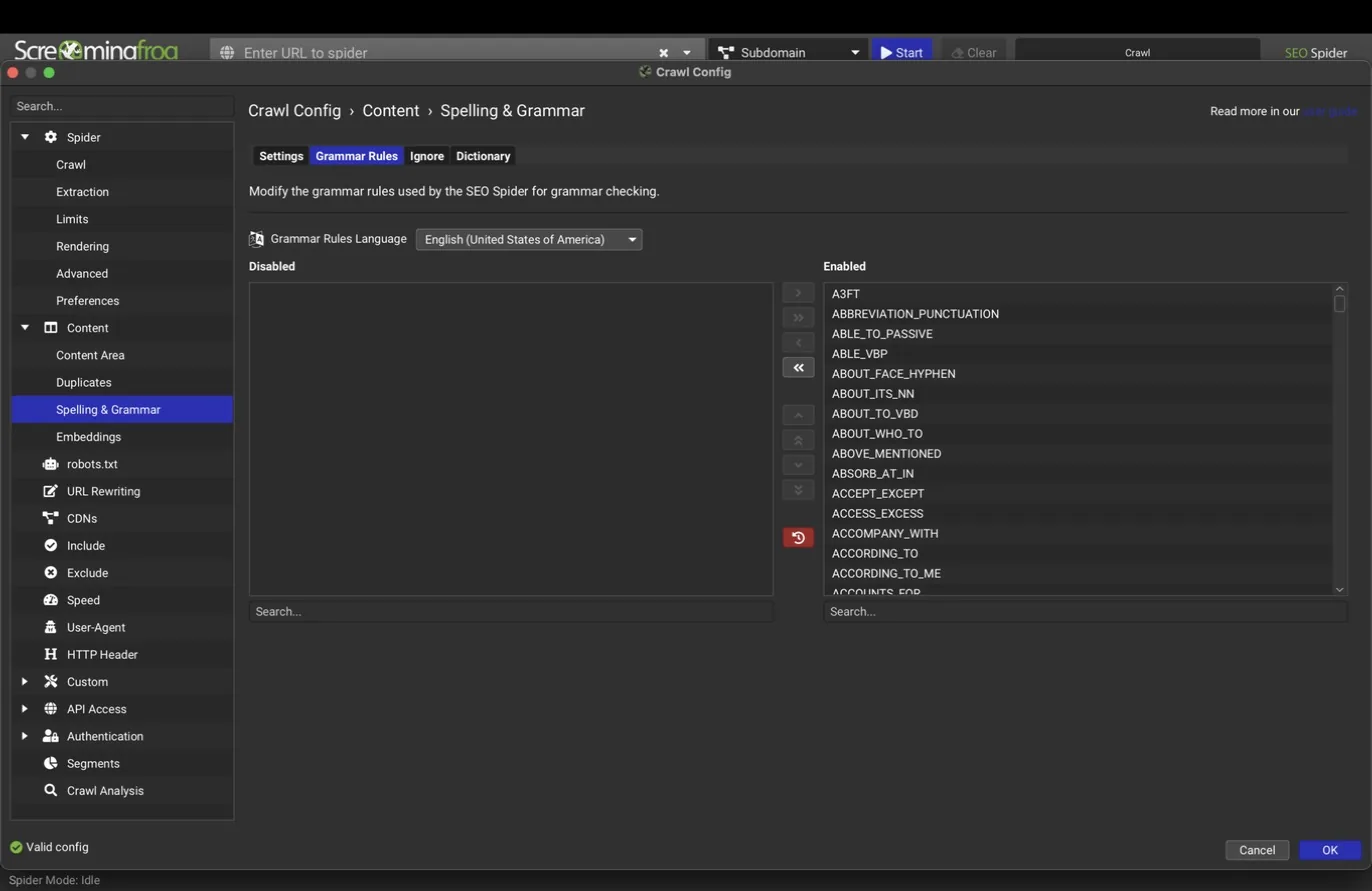1372x891 pixels.
Task: Open the Dictionary tab
Action: click(x=483, y=156)
